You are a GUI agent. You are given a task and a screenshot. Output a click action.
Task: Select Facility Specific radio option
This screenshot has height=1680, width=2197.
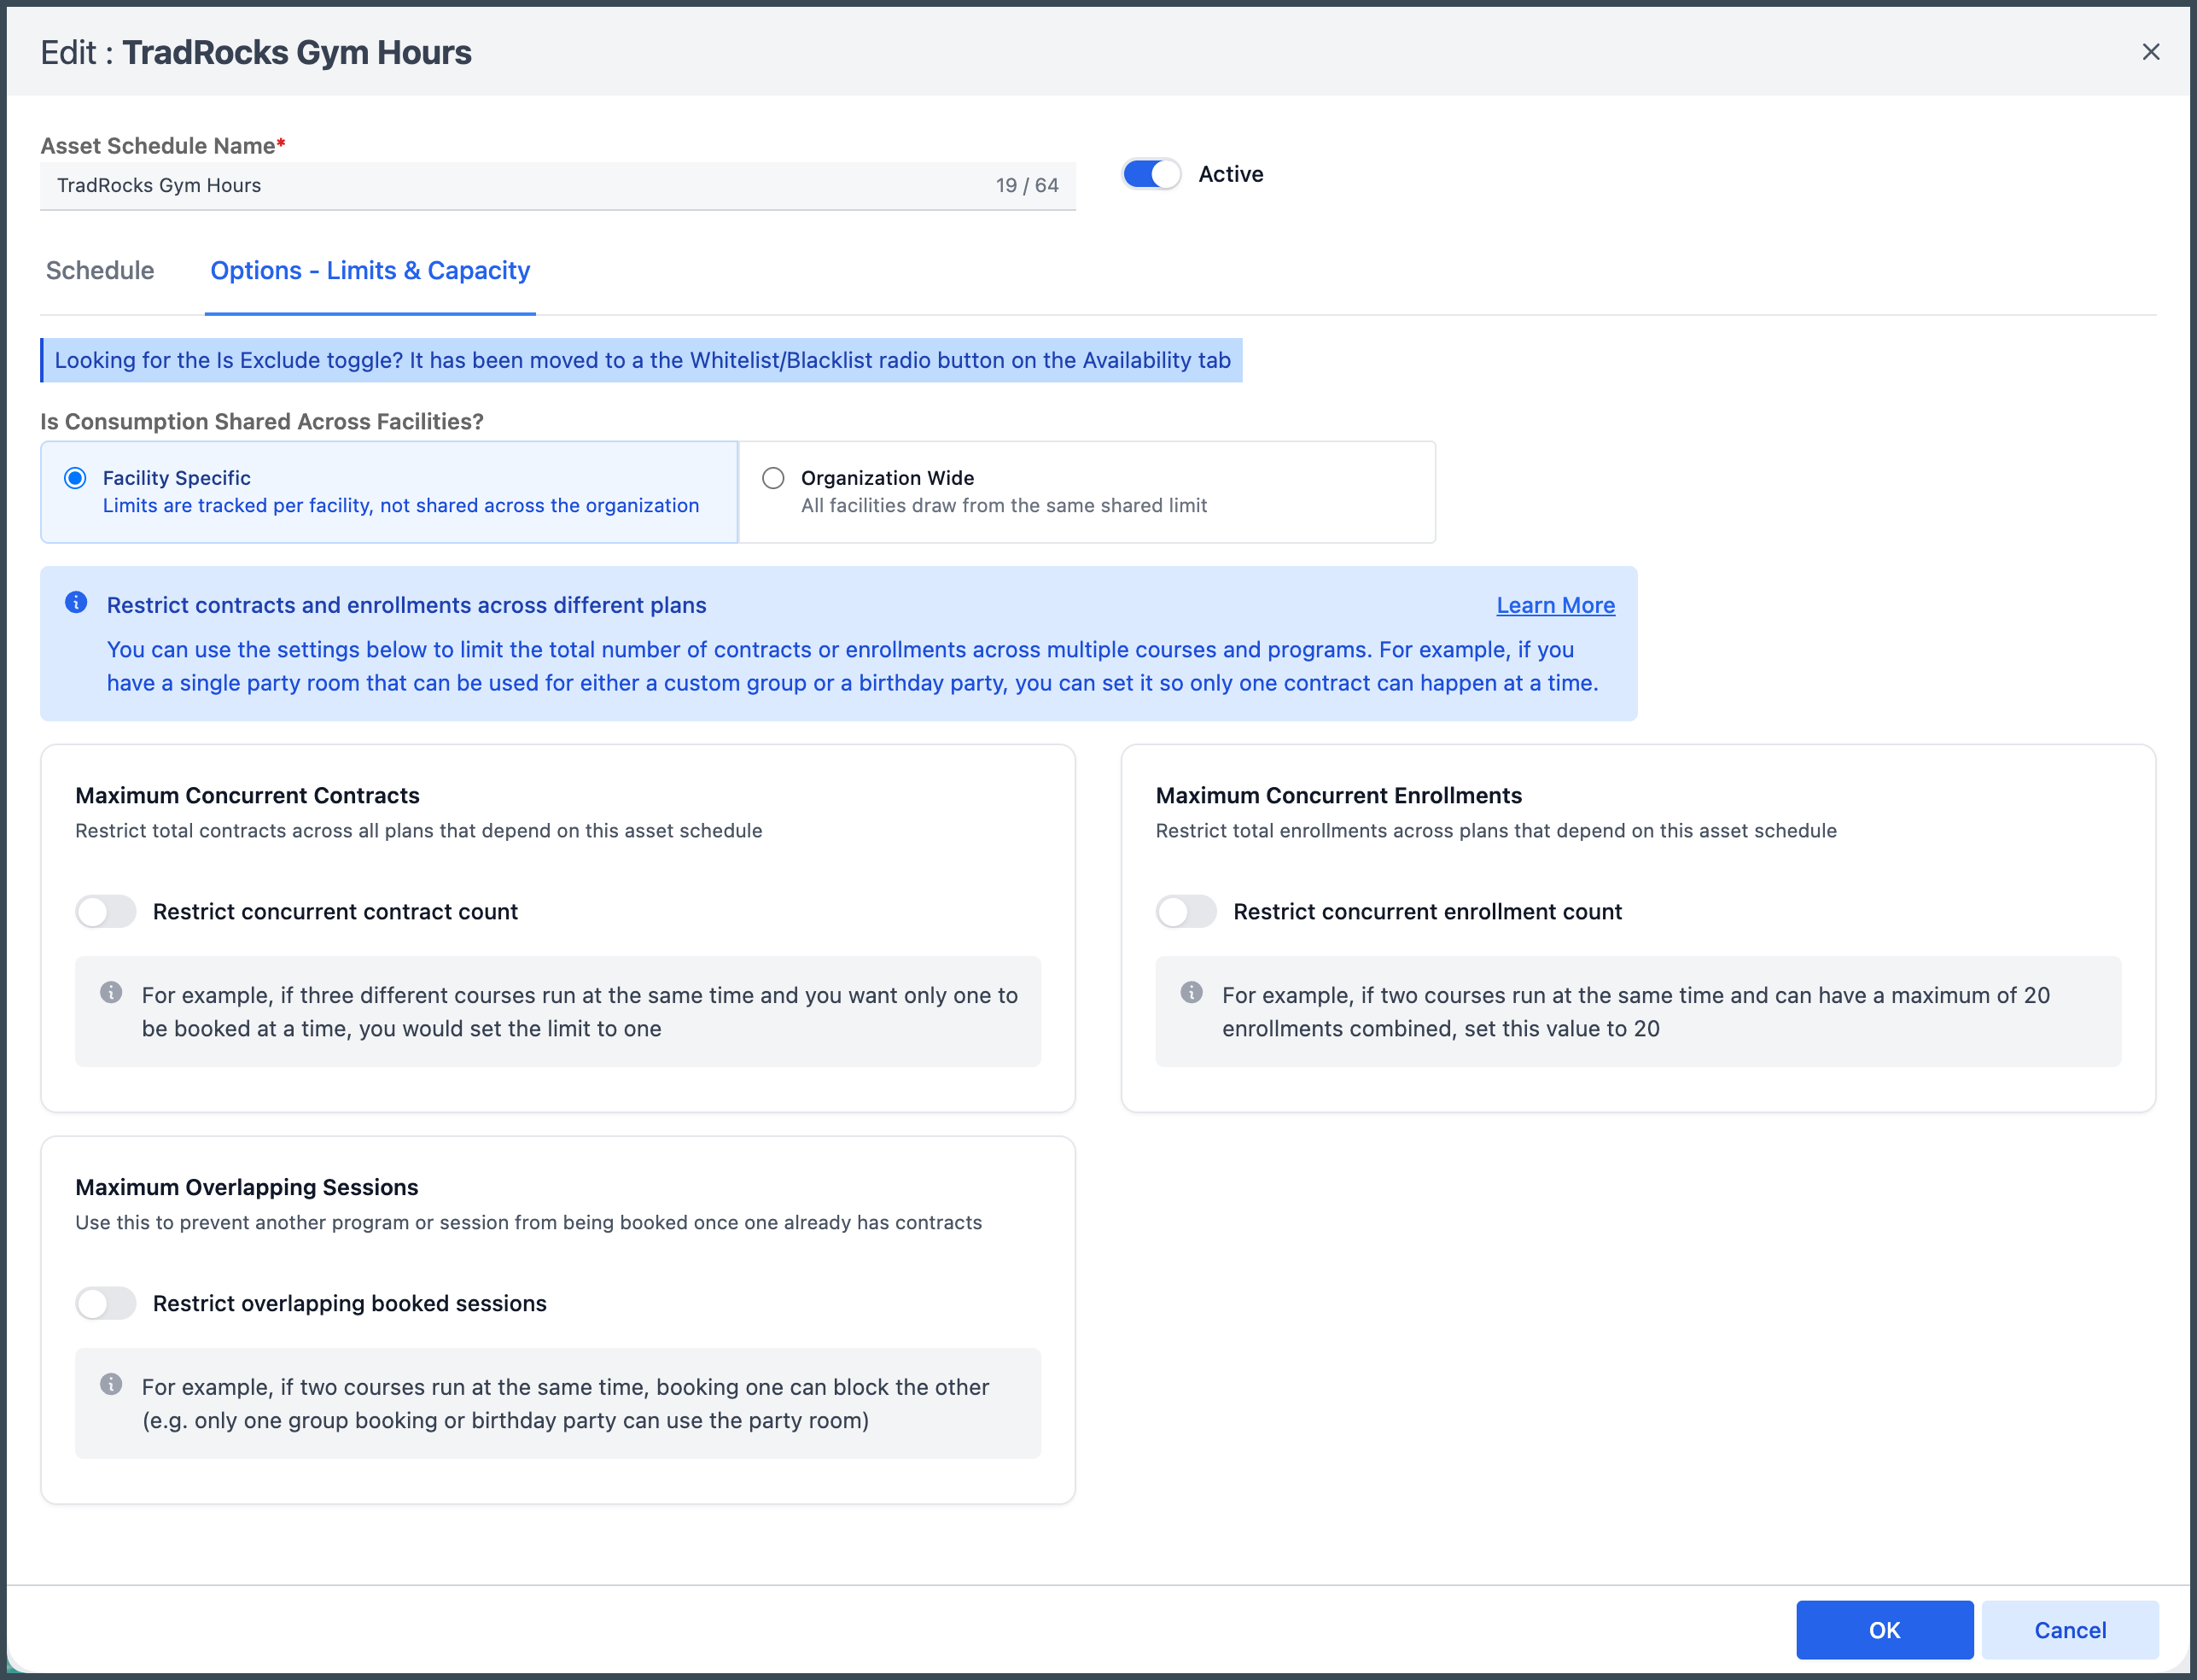(75, 478)
